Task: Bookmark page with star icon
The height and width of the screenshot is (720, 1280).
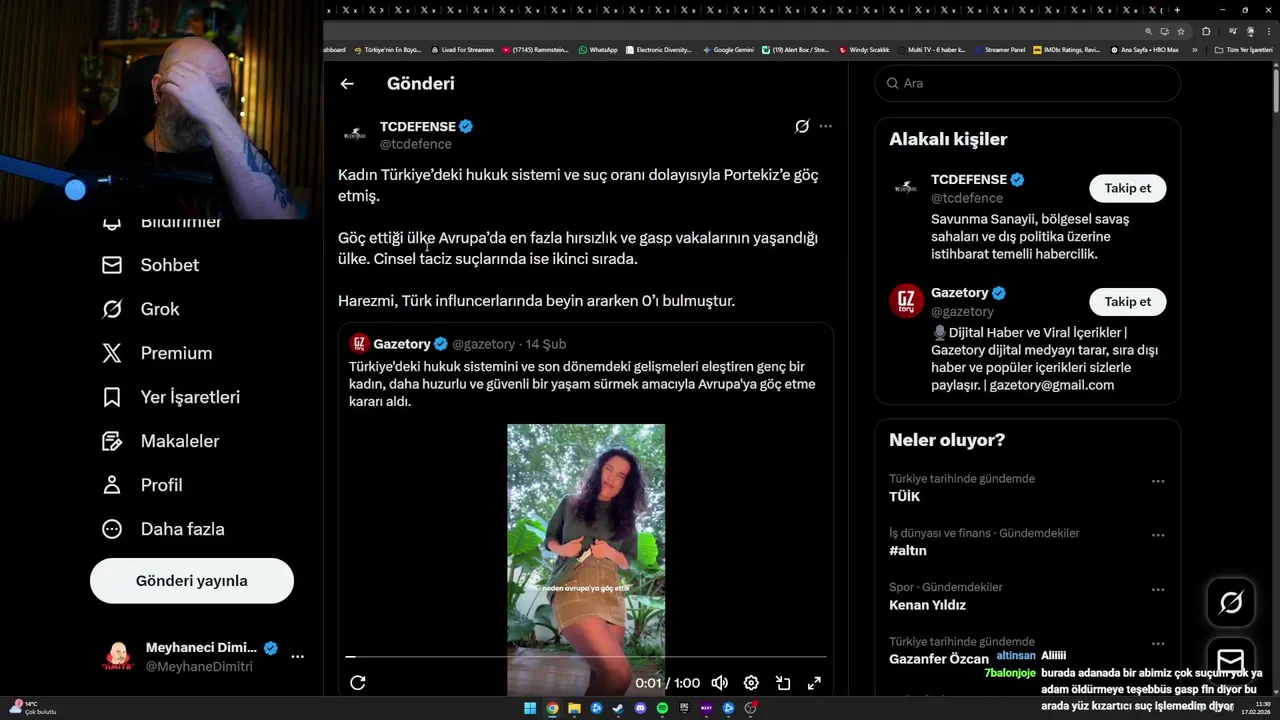Action: click(x=1181, y=32)
